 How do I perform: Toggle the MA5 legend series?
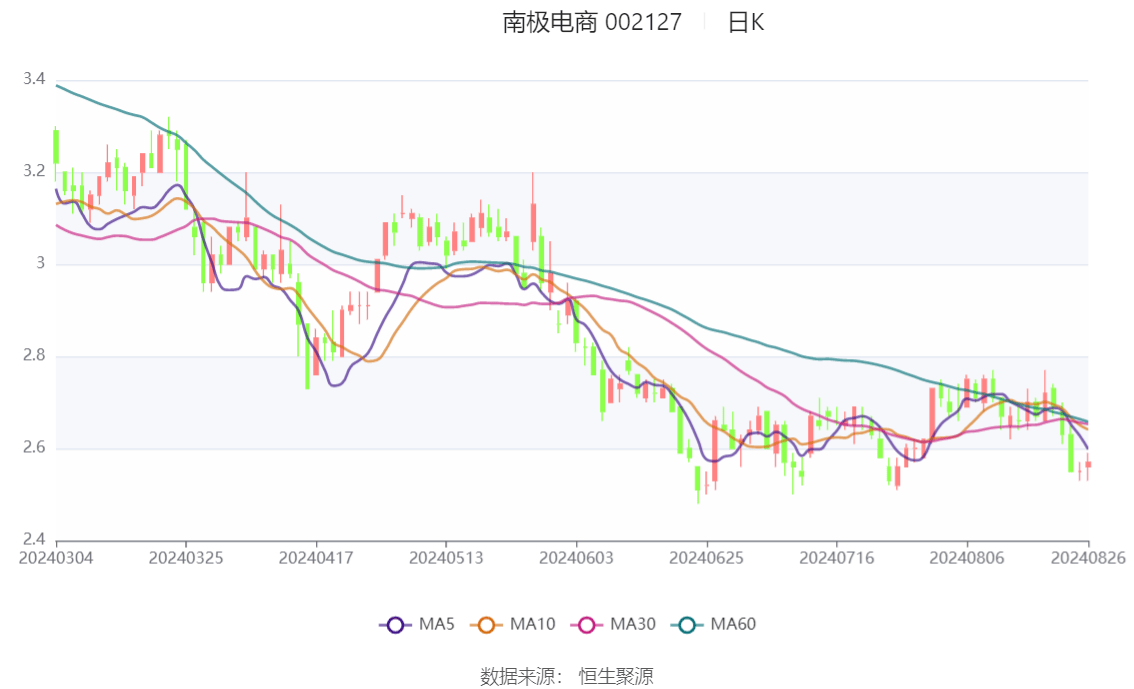tap(417, 625)
